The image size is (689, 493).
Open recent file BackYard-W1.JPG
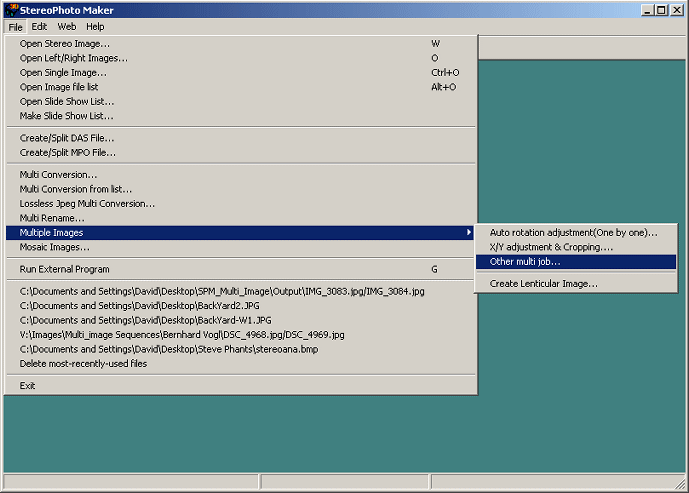pyautogui.click(x=241, y=320)
